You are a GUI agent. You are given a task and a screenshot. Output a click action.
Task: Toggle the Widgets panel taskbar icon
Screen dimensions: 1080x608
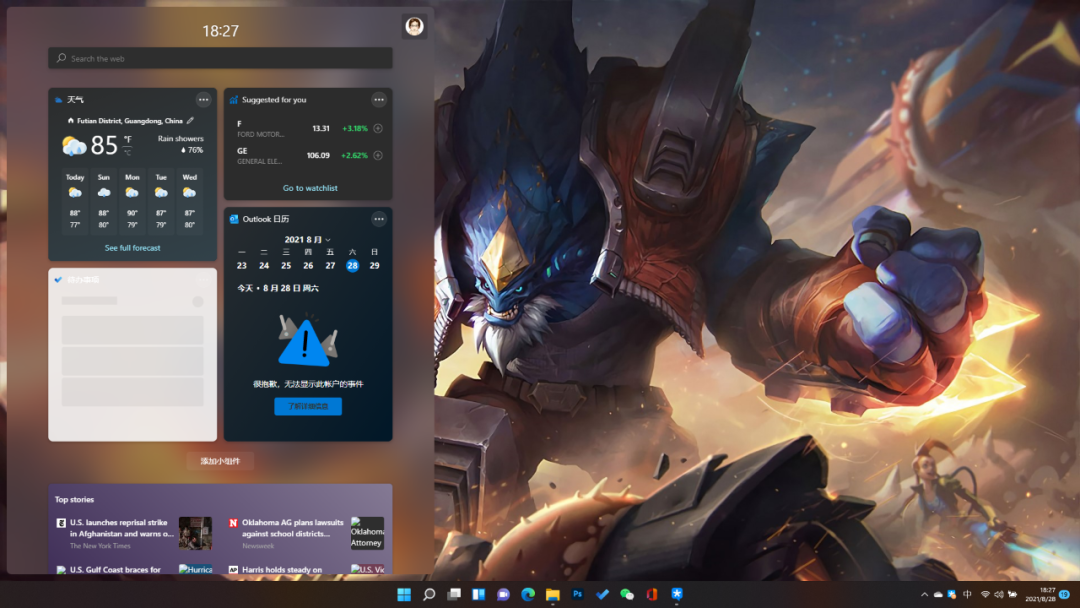(x=479, y=594)
